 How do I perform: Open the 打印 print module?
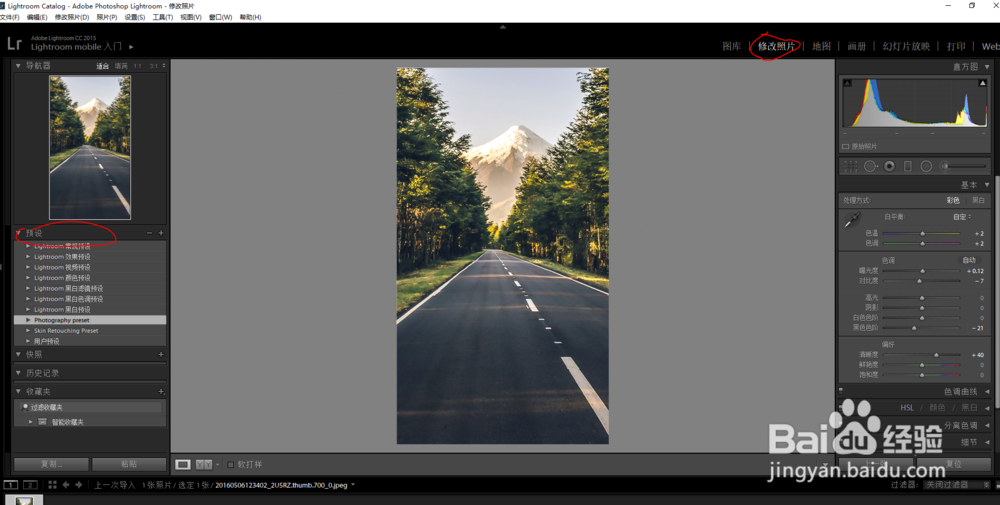(x=956, y=46)
